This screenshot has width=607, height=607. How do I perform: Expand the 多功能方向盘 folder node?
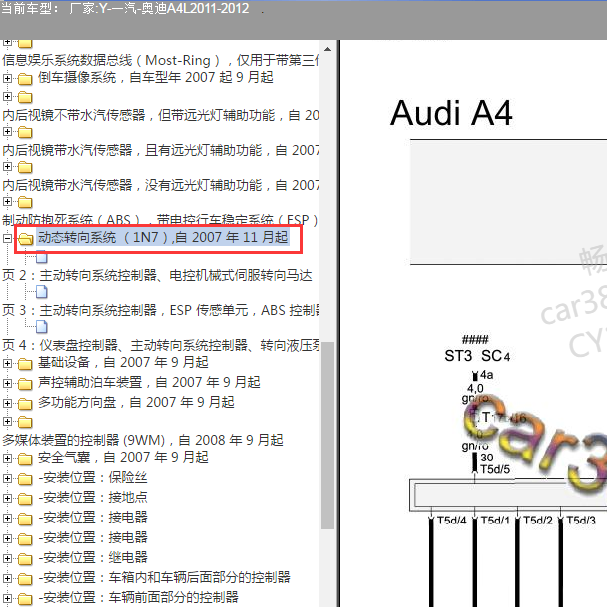coord(7,403)
